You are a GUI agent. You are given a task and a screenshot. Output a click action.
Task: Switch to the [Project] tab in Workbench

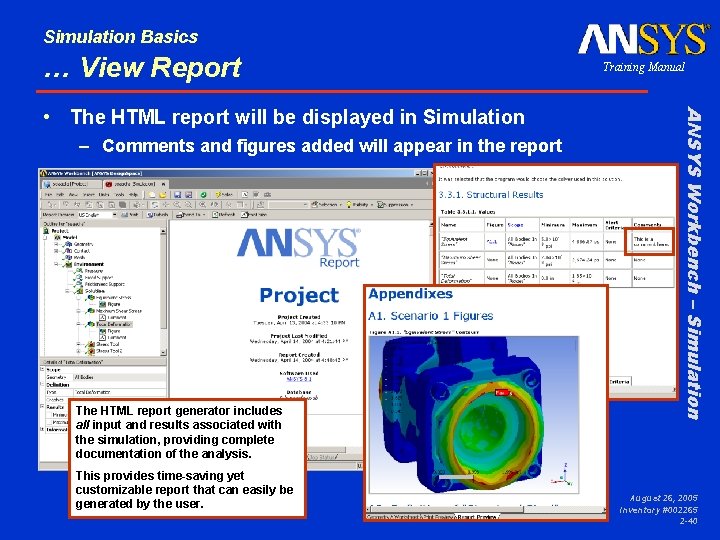(71, 184)
